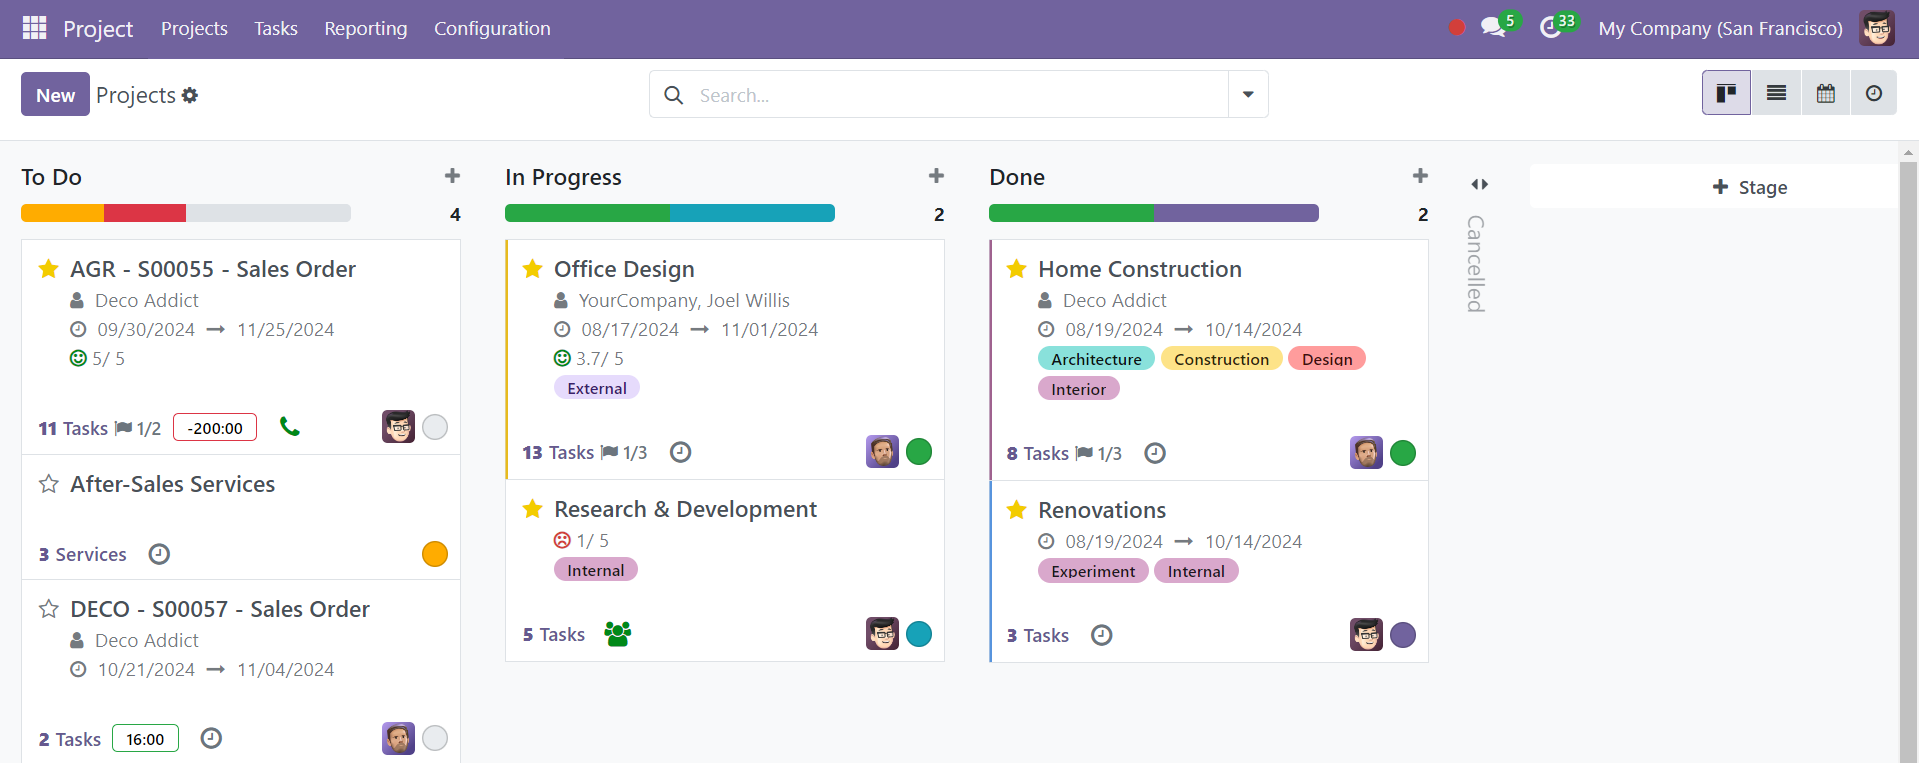Click green team icon on Research & Development
This screenshot has width=1919, height=763.
pyautogui.click(x=617, y=634)
